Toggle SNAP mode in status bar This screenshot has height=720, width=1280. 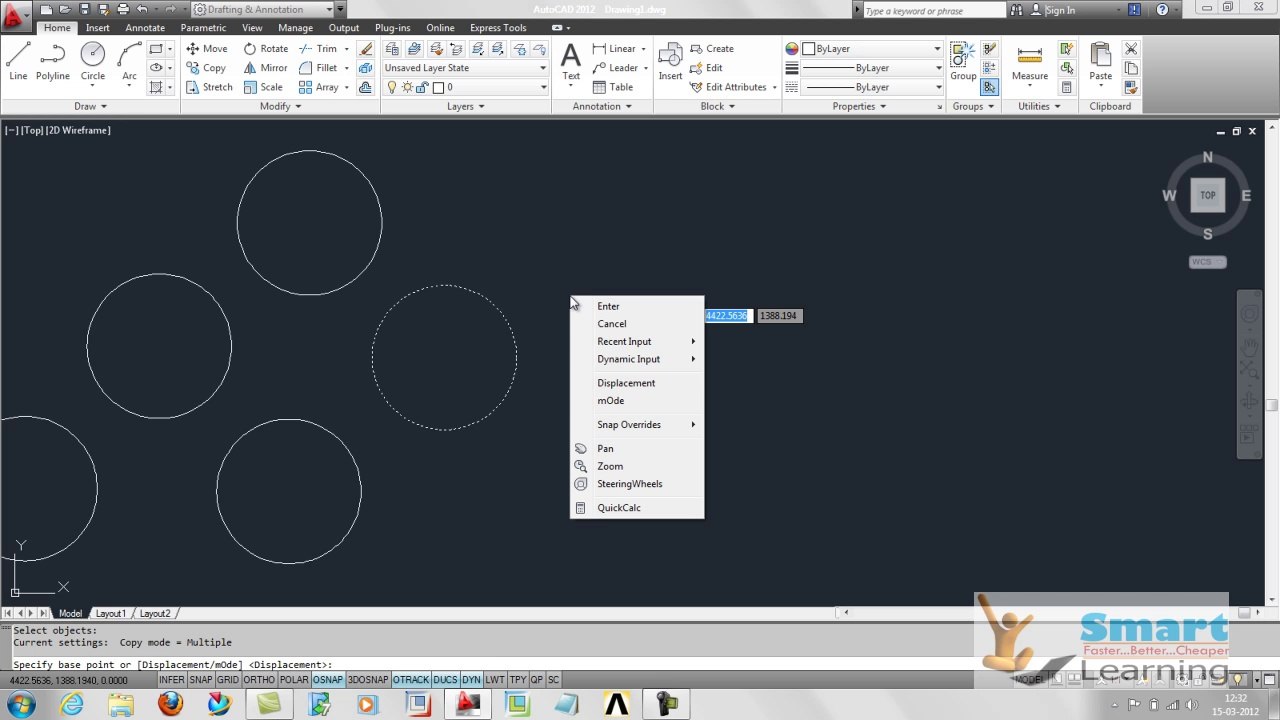[201, 680]
